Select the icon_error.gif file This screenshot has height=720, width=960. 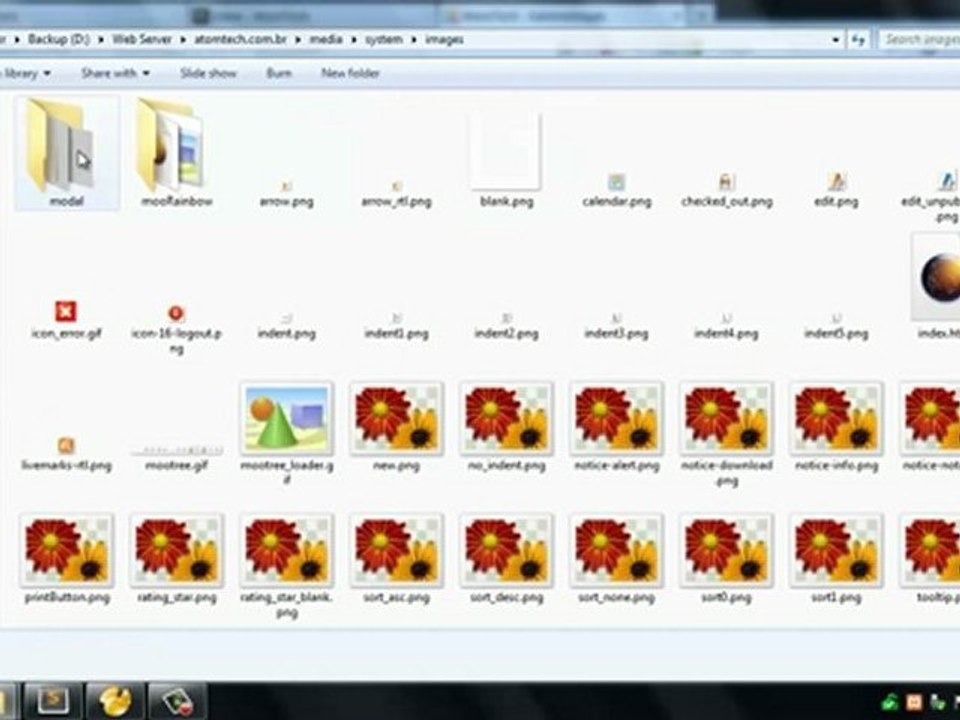tap(66, 320)
